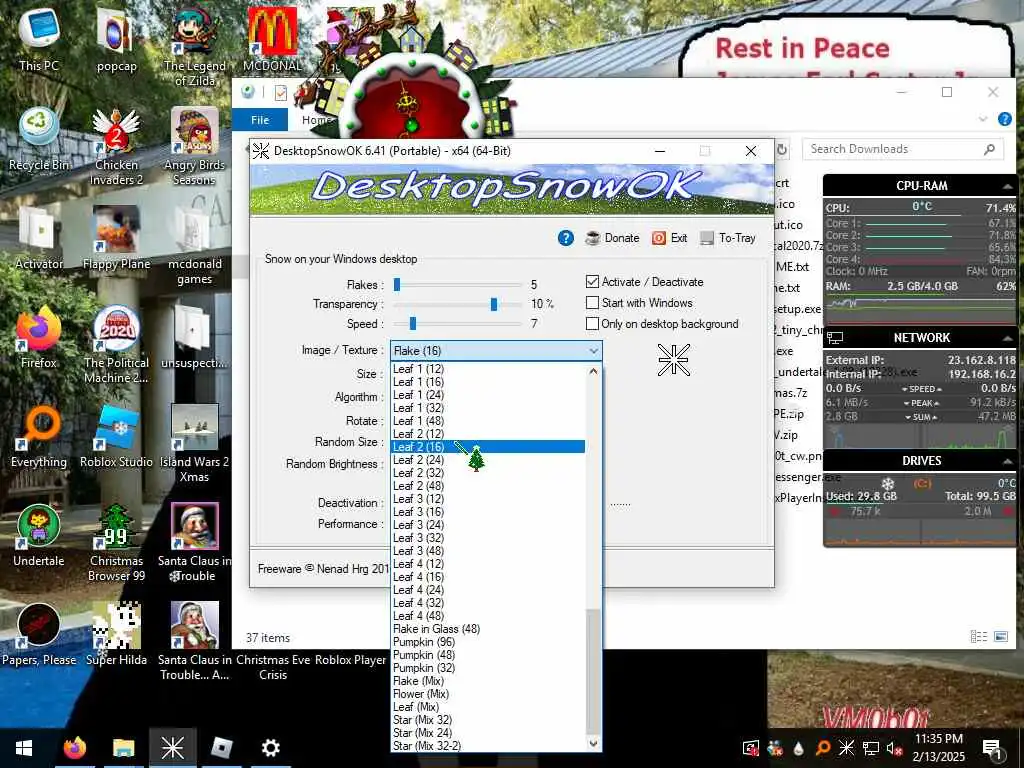Collapse the DRIVES gadget section

point(1007,461)
